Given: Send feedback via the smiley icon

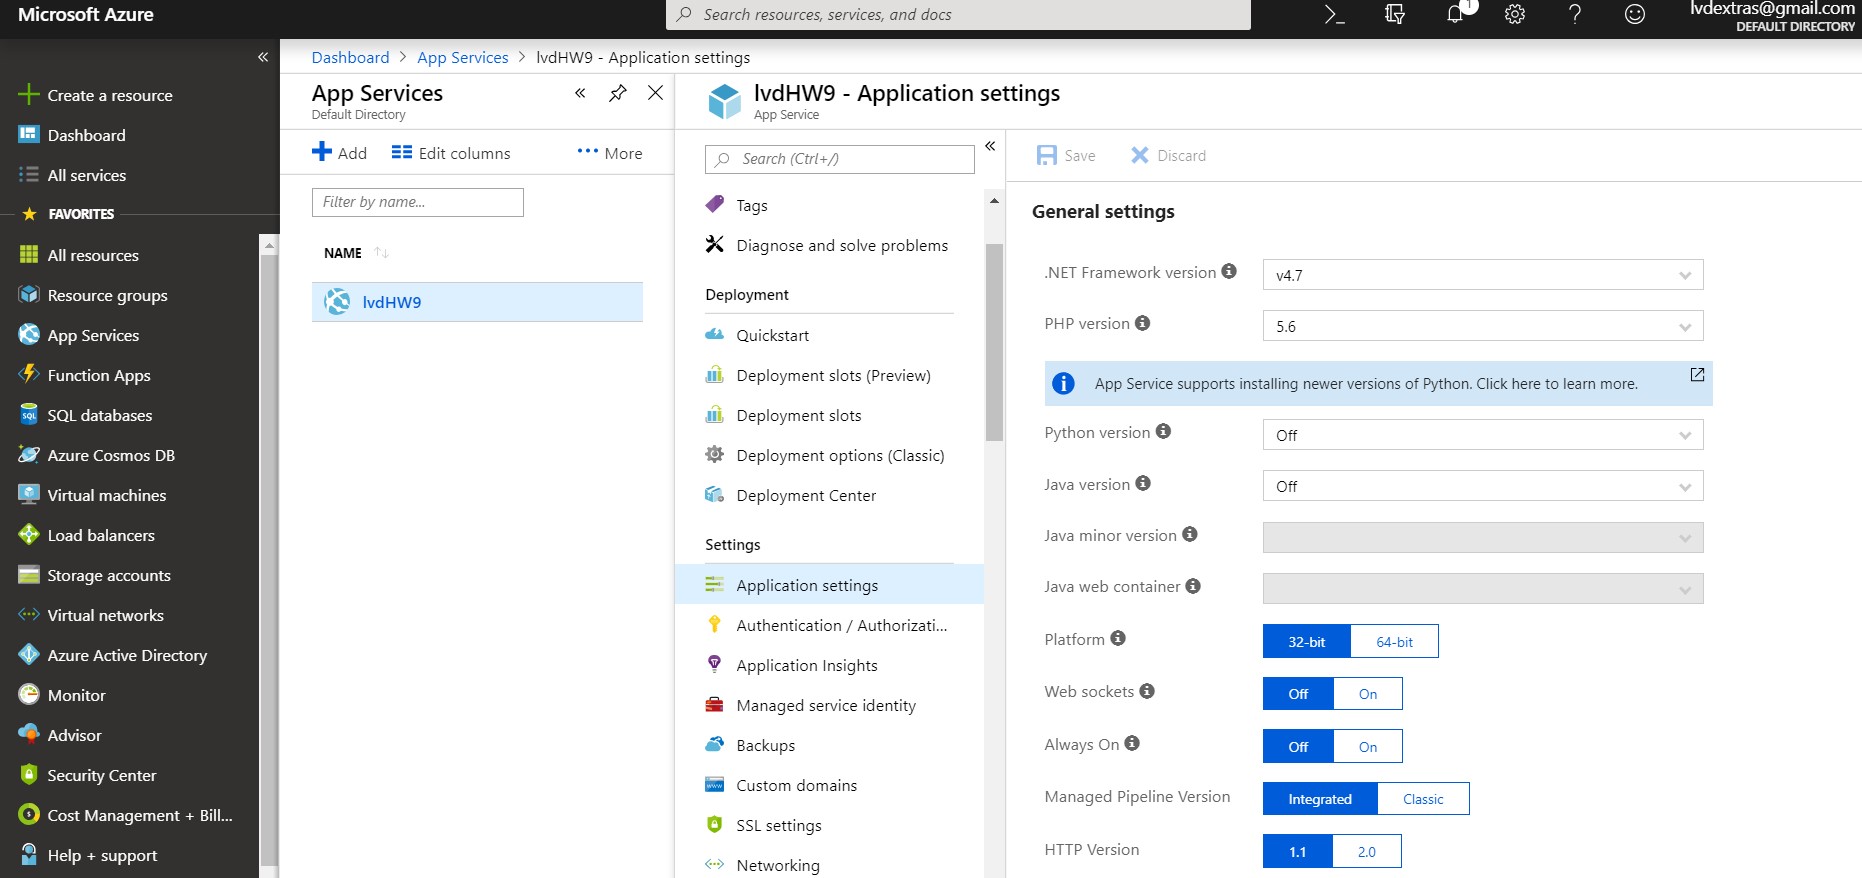Looking at the screenshot, I should tap(1635, 15).
